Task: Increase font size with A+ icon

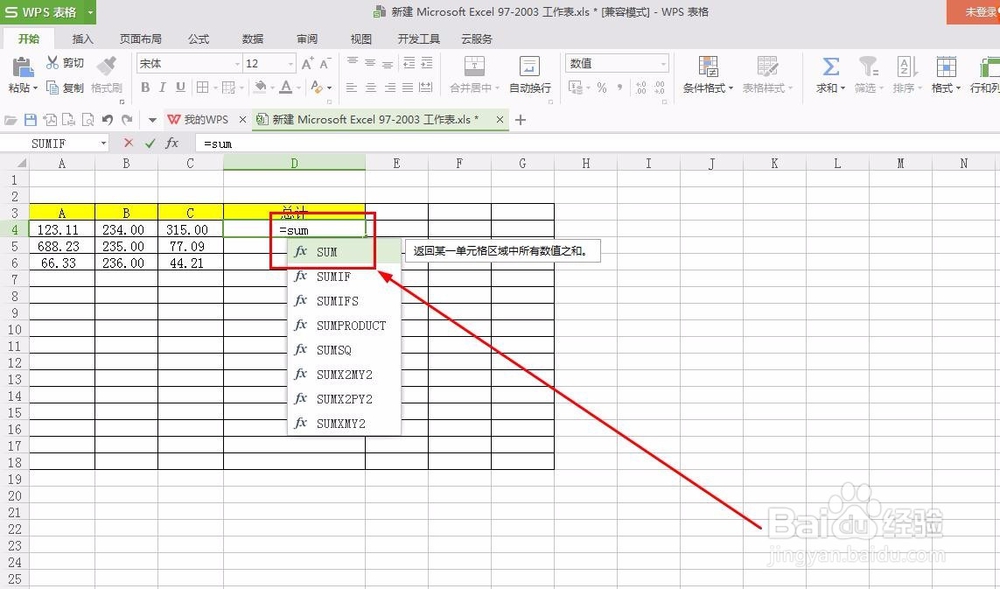Action: 307,63
